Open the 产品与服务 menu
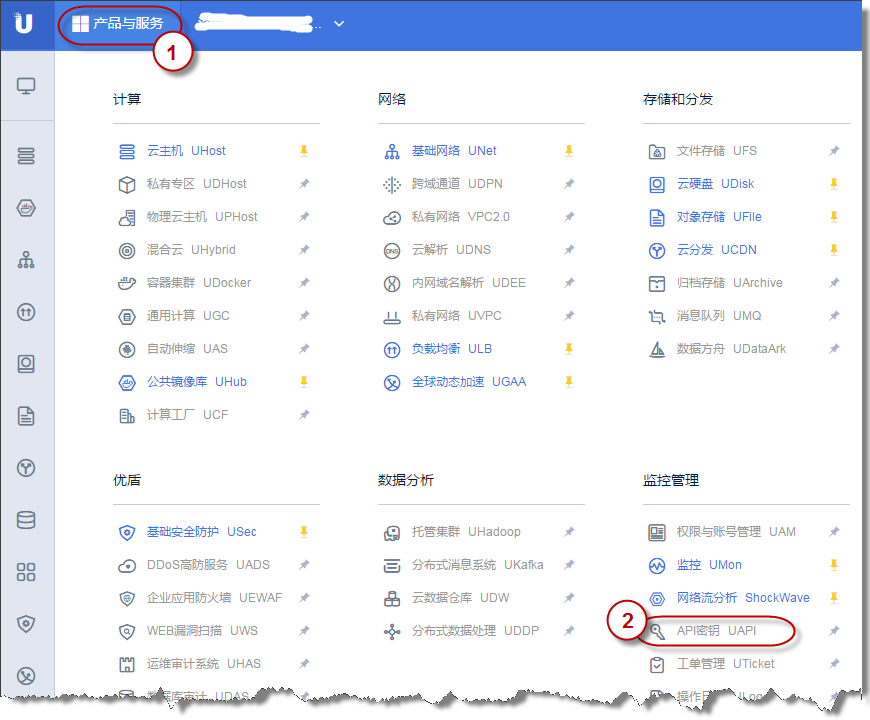Viewport: 870px width, 720px height. 119,23
